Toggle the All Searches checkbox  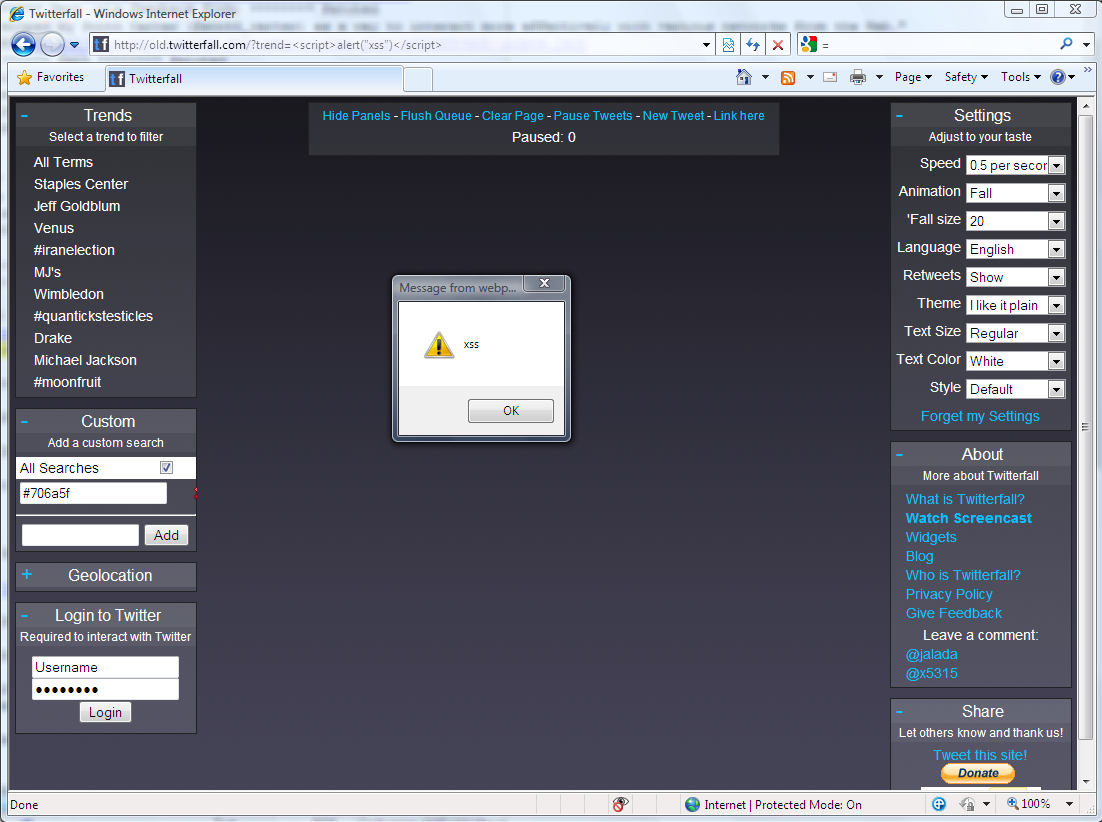click(x=167, y=468)
